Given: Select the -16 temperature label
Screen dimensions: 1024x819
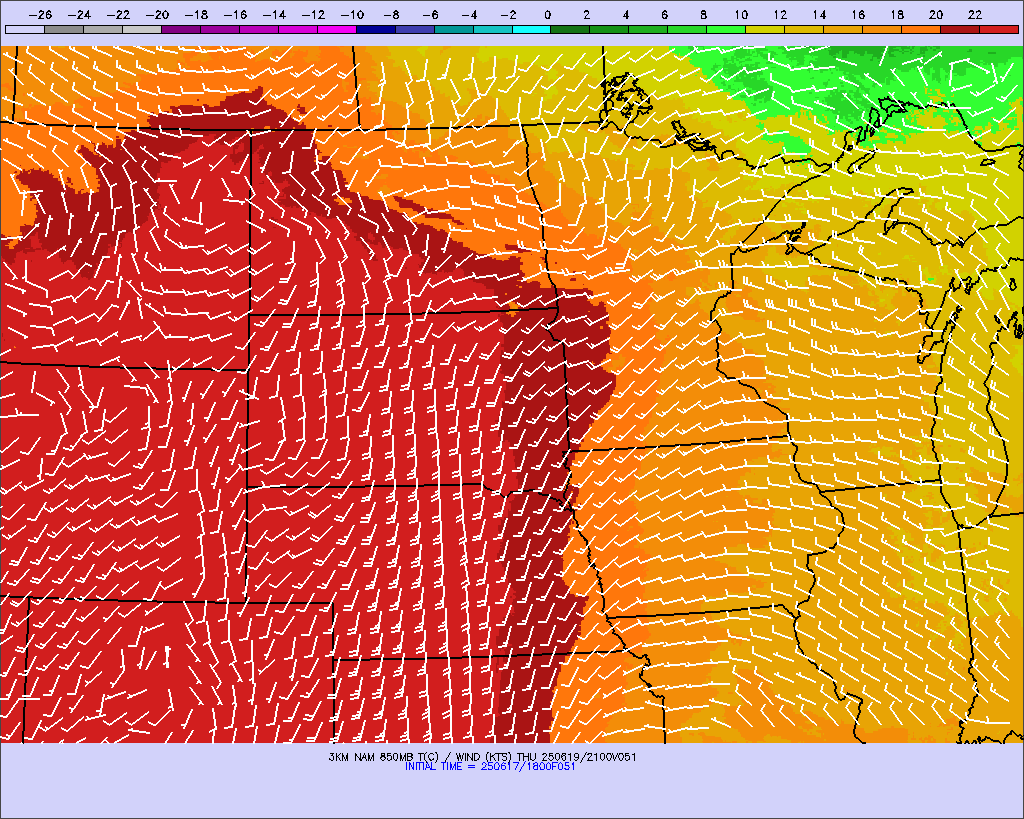Looking at the screenshot, I should pos(235,14).
